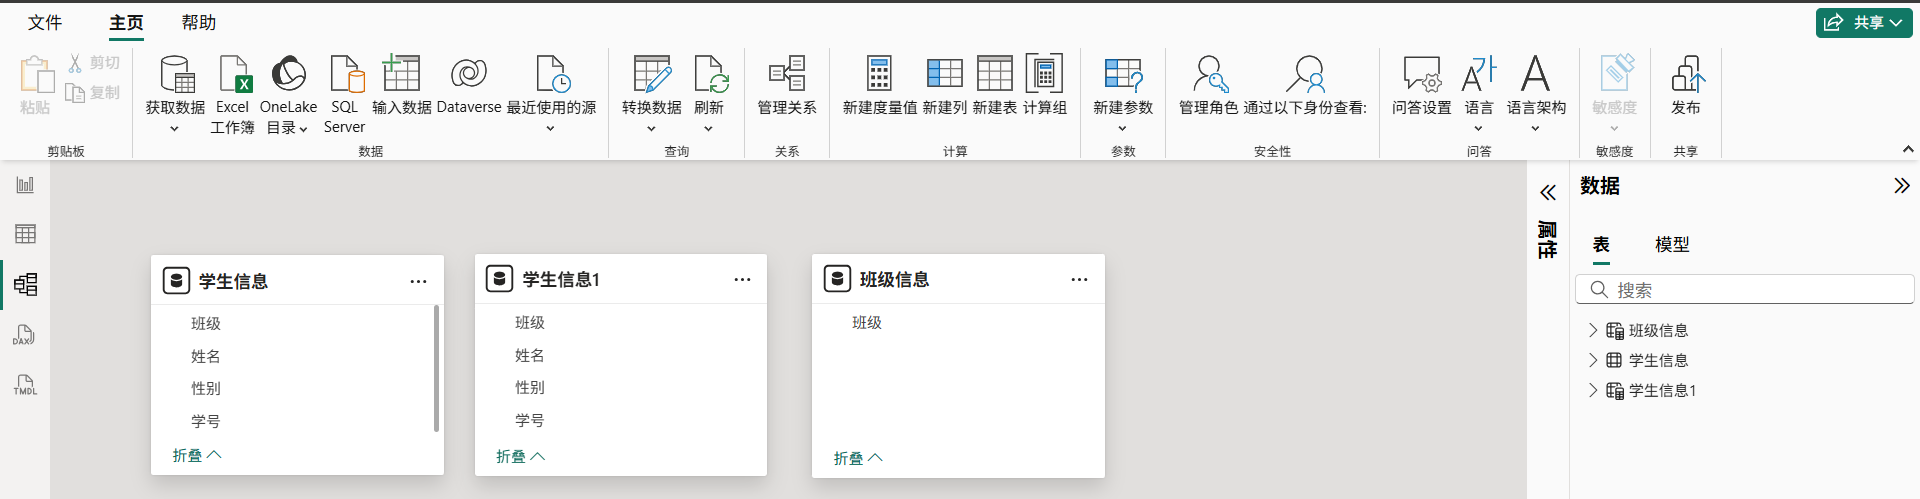Click 最近使用的源 (Recent sources) icon
The image size is (1920, 499).
click(x=552, y=74)
